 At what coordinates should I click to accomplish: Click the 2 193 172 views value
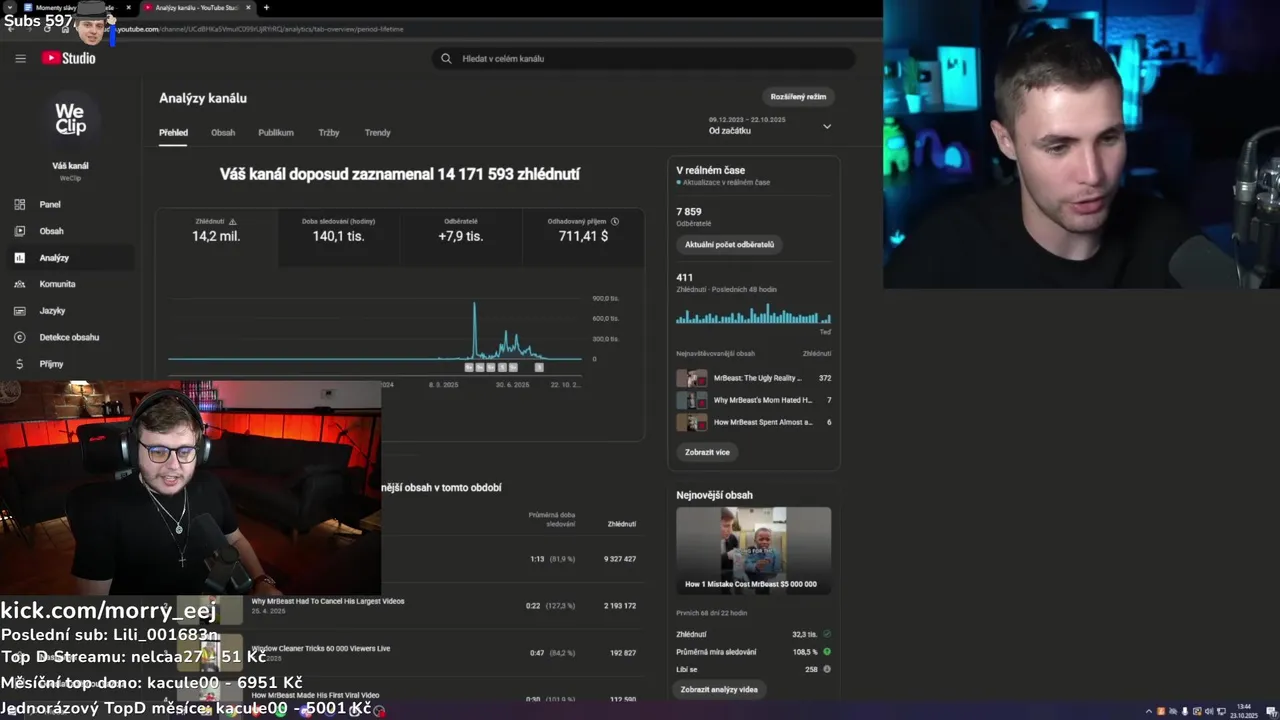[620, 606]
